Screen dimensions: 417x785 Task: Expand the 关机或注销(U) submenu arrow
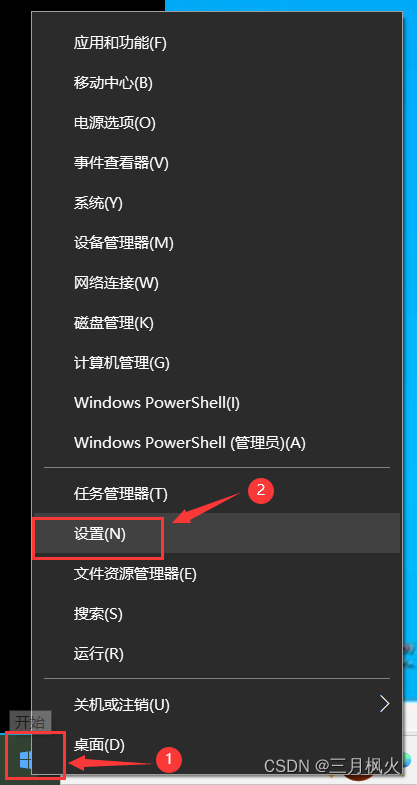coord(384,703)
